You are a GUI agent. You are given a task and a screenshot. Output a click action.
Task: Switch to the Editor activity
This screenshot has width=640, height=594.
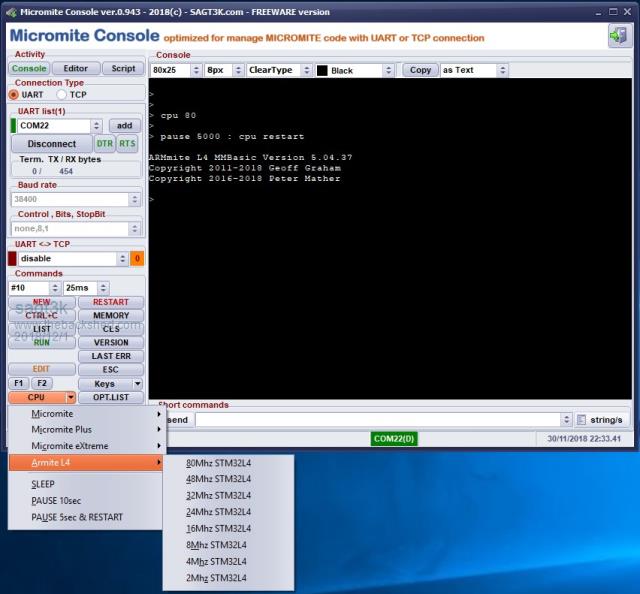76,69
